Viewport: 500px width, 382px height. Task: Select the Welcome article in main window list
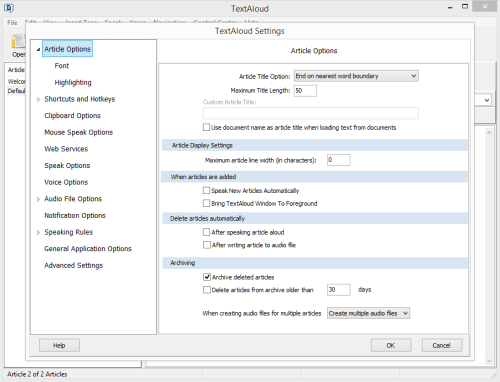pos(16,81)
